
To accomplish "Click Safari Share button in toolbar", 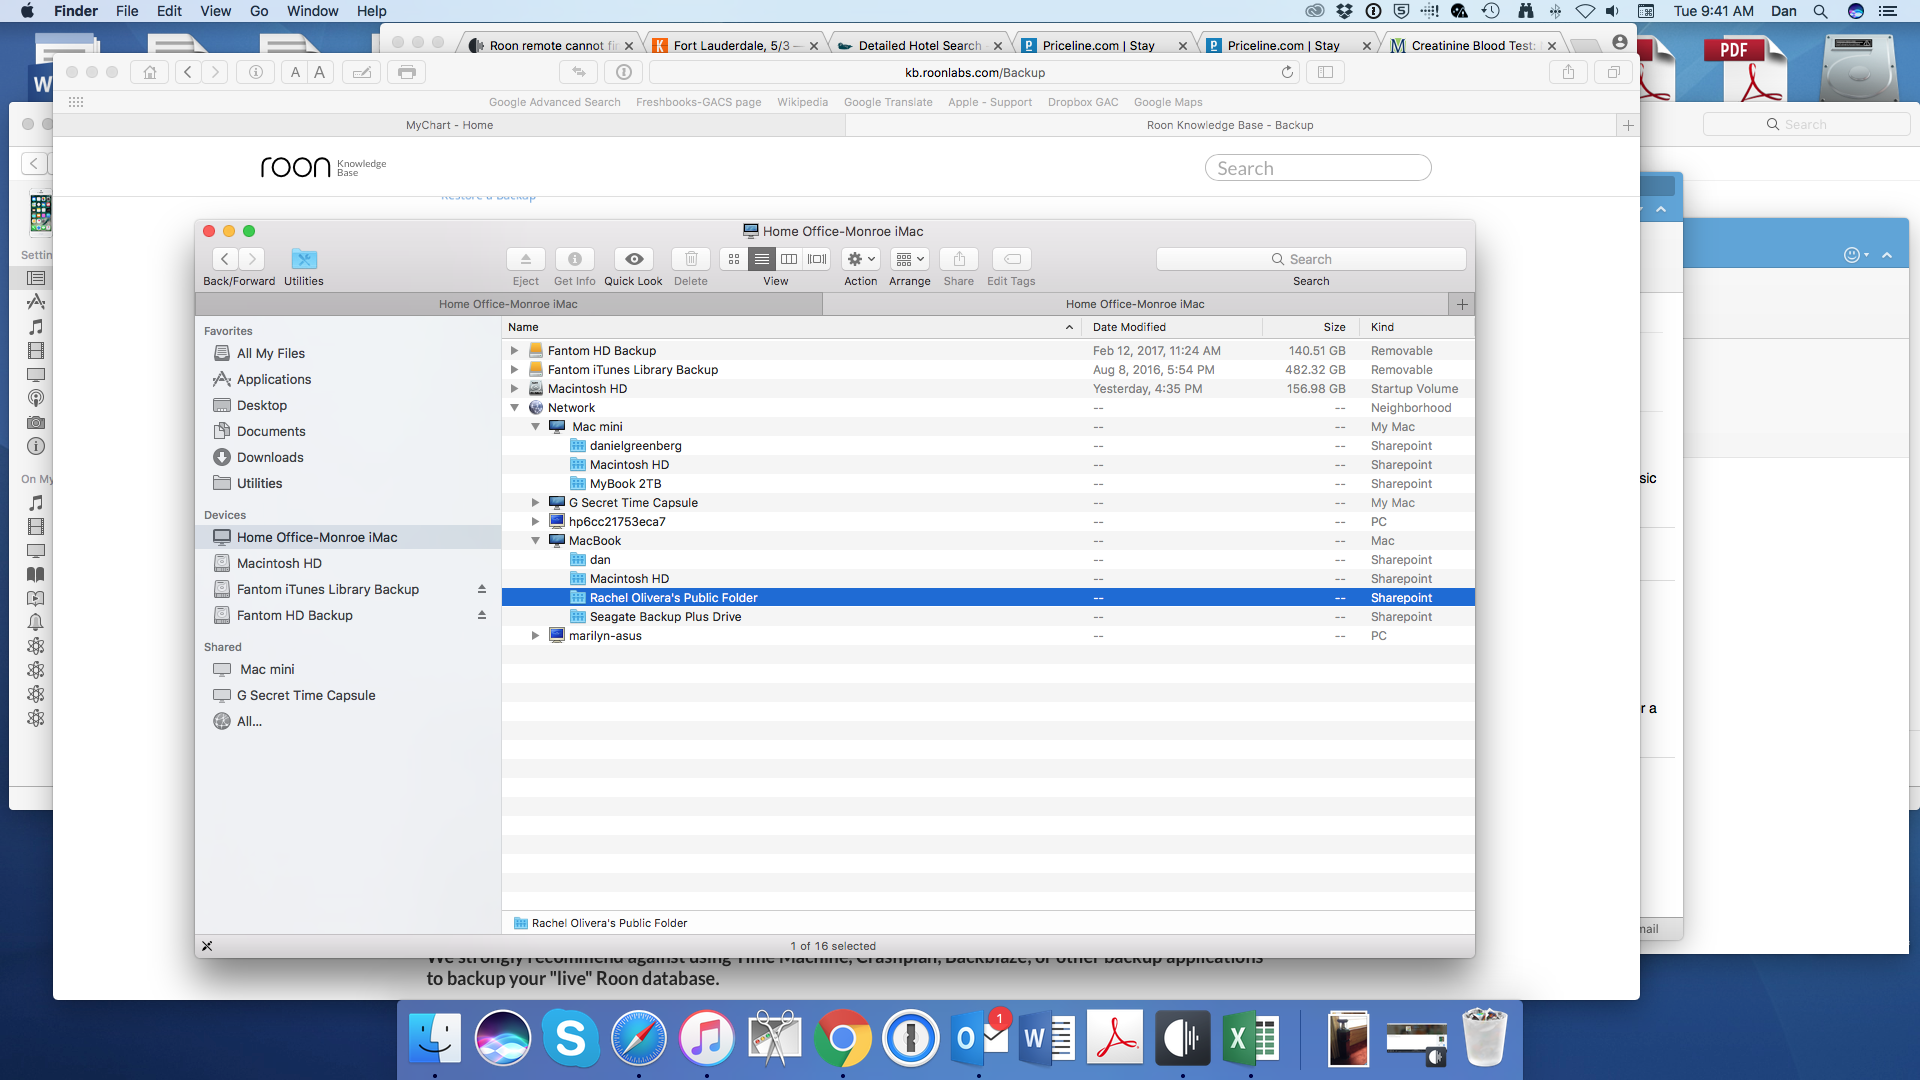I will tap(1568, 72).
